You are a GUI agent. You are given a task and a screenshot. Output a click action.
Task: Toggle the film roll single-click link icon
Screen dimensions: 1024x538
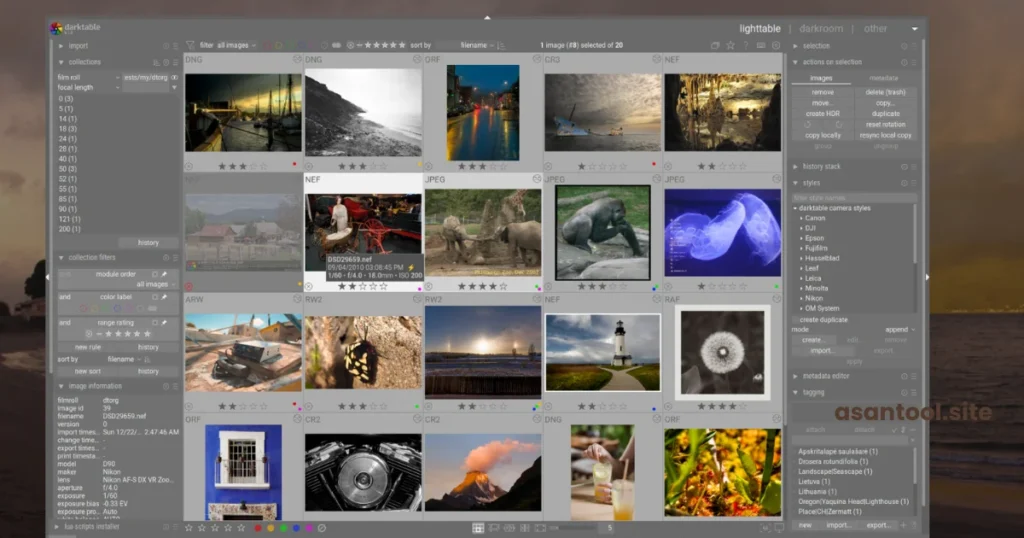(174, 78)
